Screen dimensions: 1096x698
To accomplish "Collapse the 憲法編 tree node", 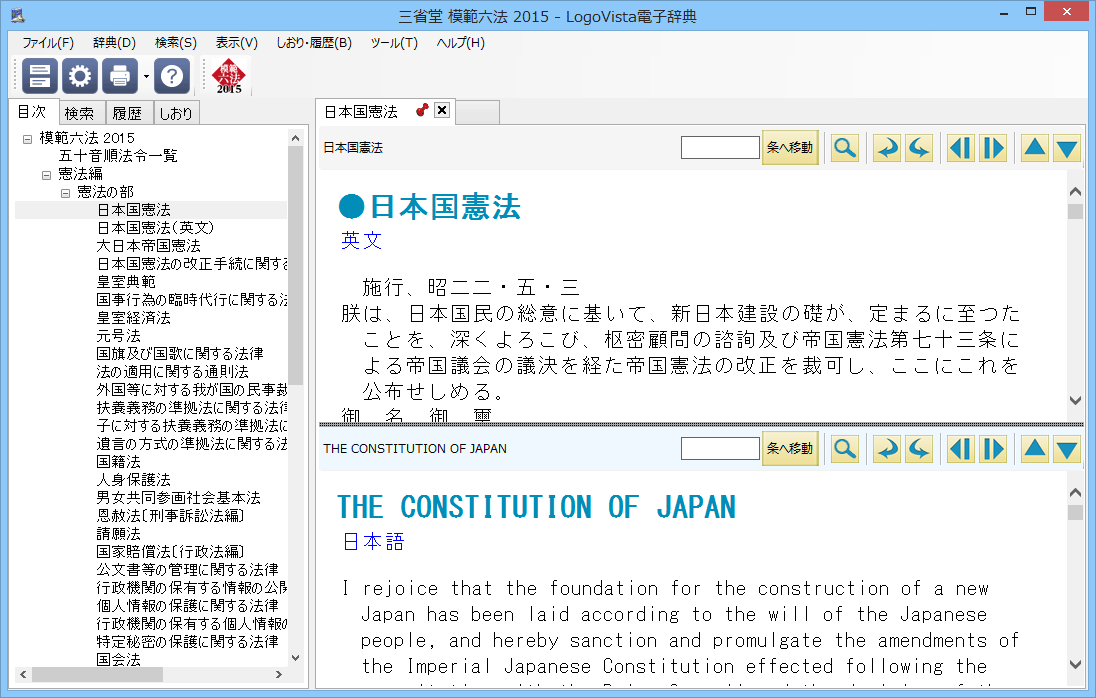I will point(46,174).
